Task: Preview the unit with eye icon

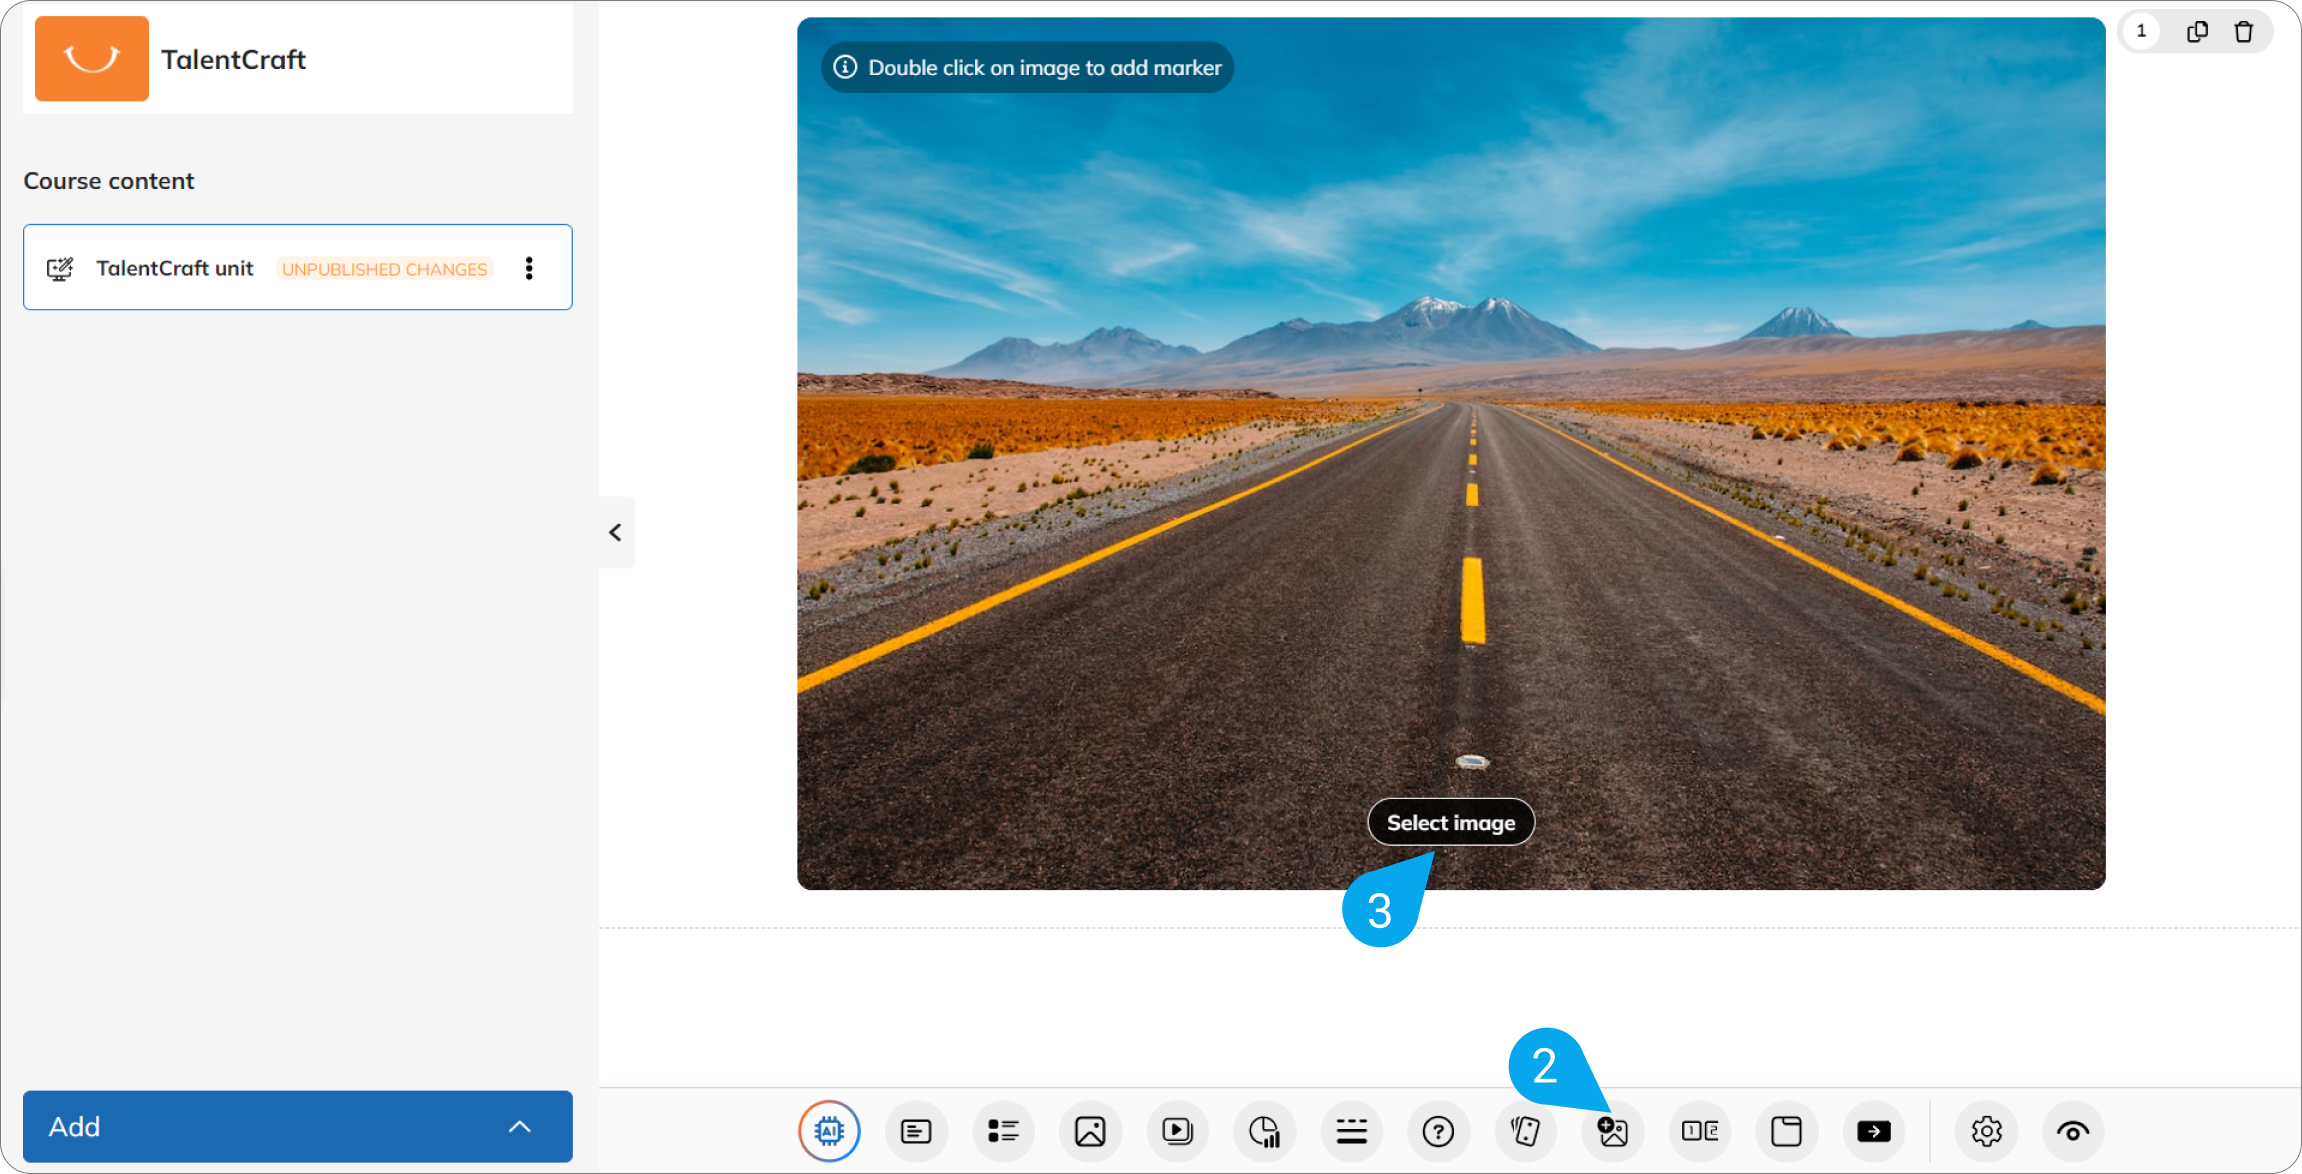Action: [x=2073, y=1131]
